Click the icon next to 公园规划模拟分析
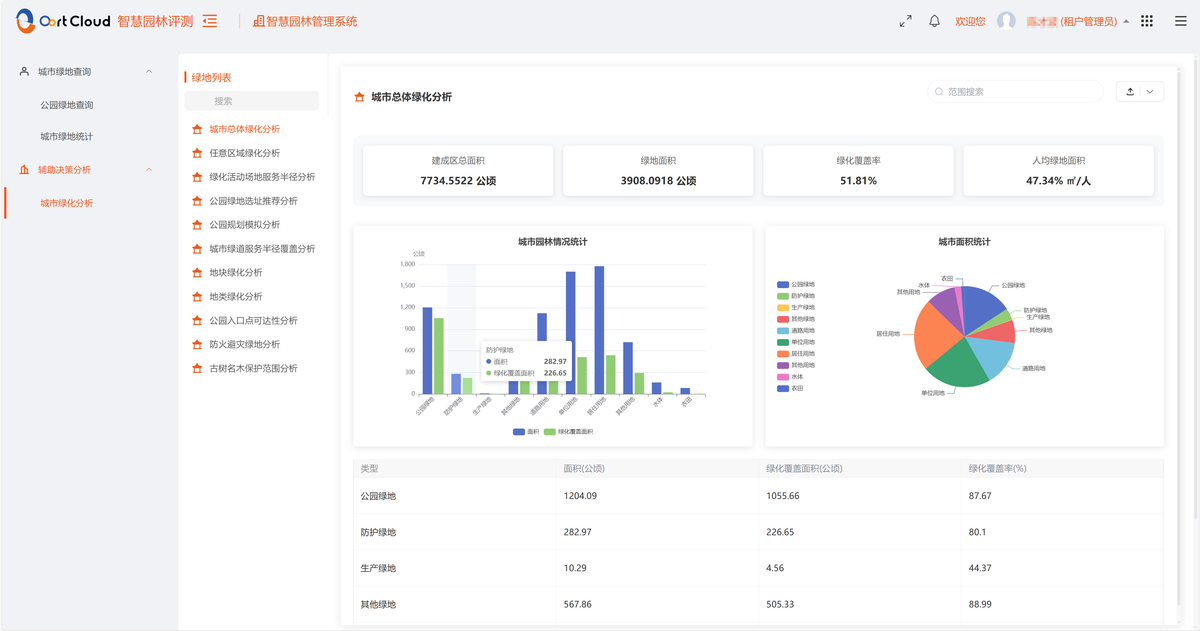Viewport: 1200px width, 631px height. click(x=197, y=225)
